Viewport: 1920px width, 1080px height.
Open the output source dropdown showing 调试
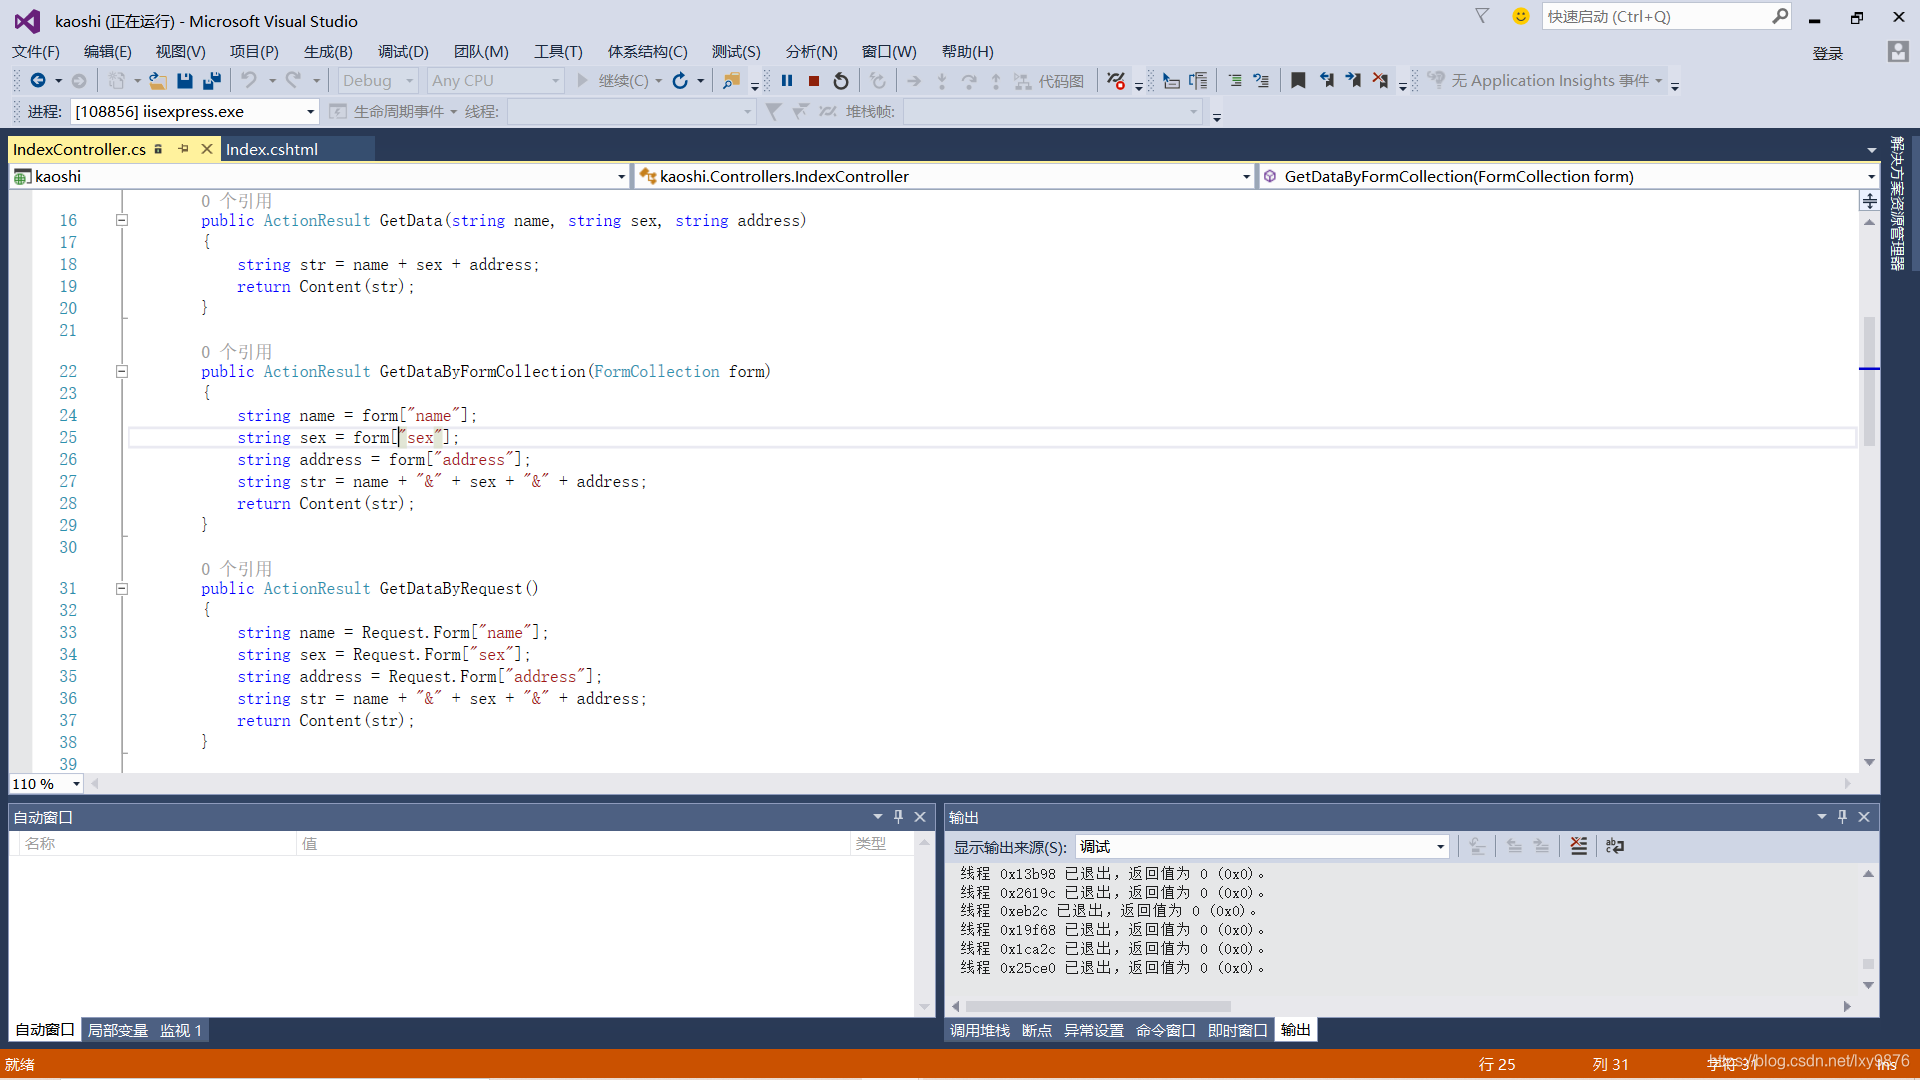[x=1440, y=847]
